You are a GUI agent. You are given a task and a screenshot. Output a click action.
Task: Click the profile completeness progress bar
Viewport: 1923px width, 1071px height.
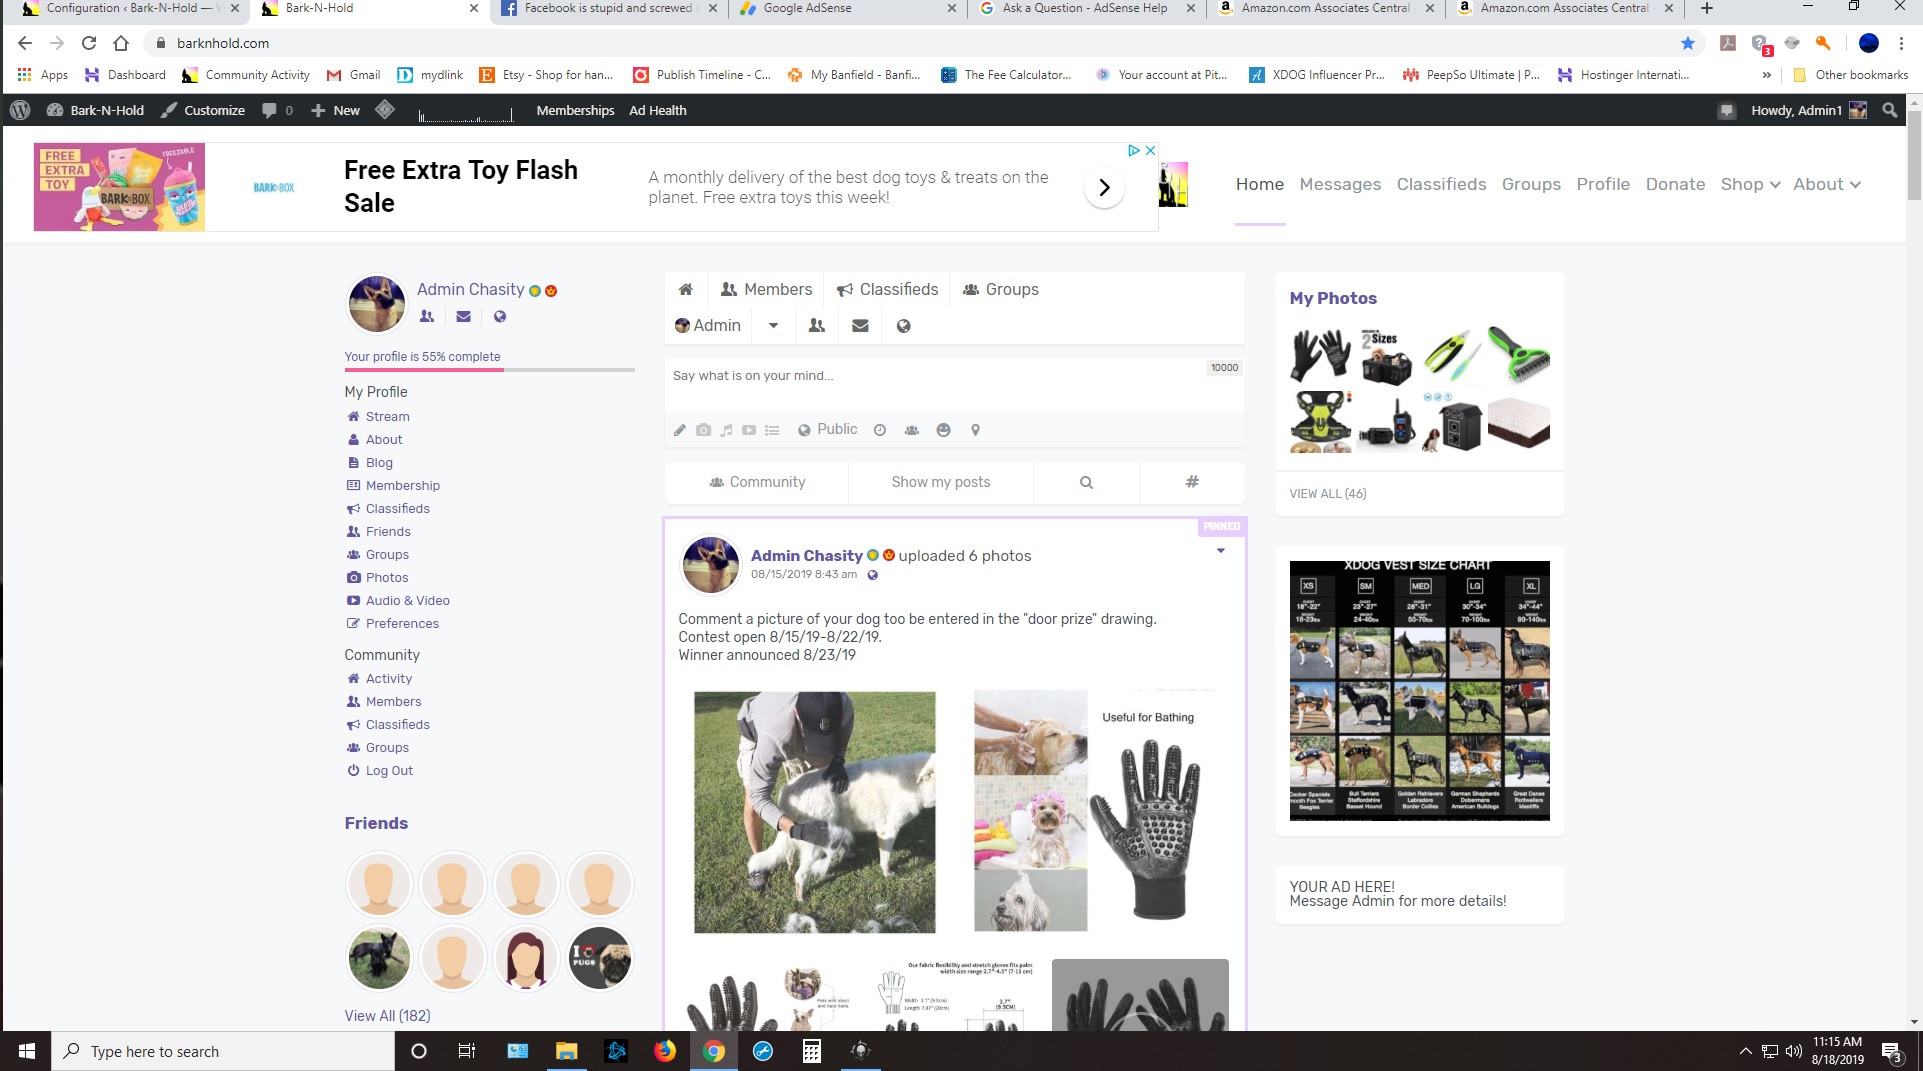(x=490, y=370)
